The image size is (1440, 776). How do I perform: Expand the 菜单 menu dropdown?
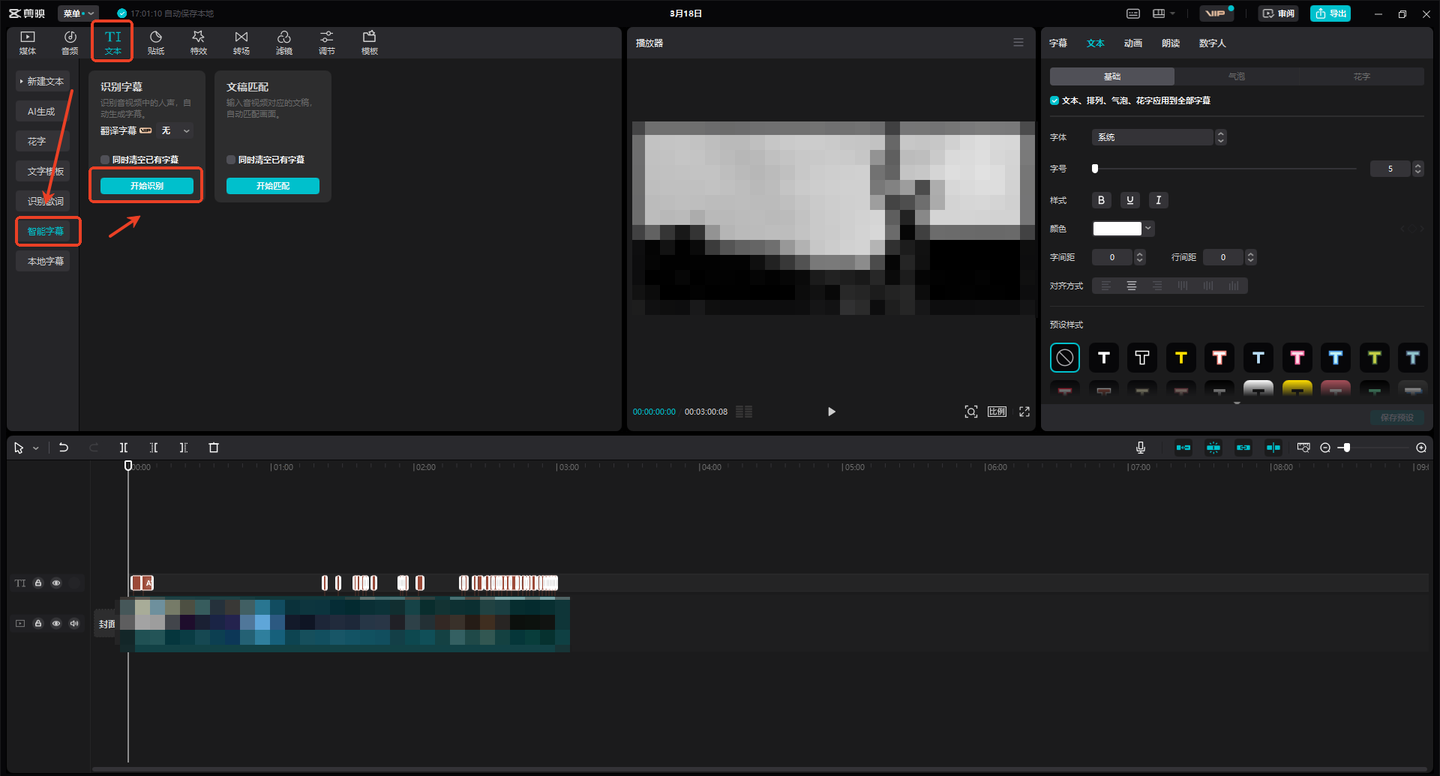click(x=78, y=14)
